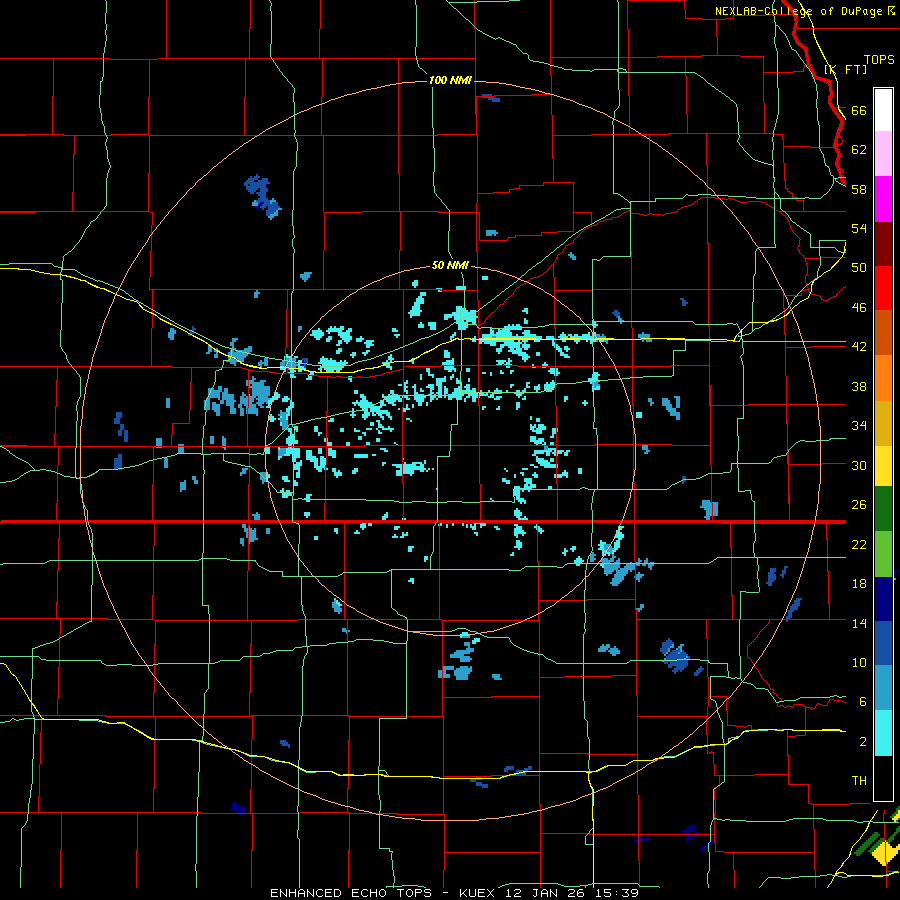Viewport: 900px width, 900px height.
Task: Select the light blue legend swatch
Action: point(883,688)
